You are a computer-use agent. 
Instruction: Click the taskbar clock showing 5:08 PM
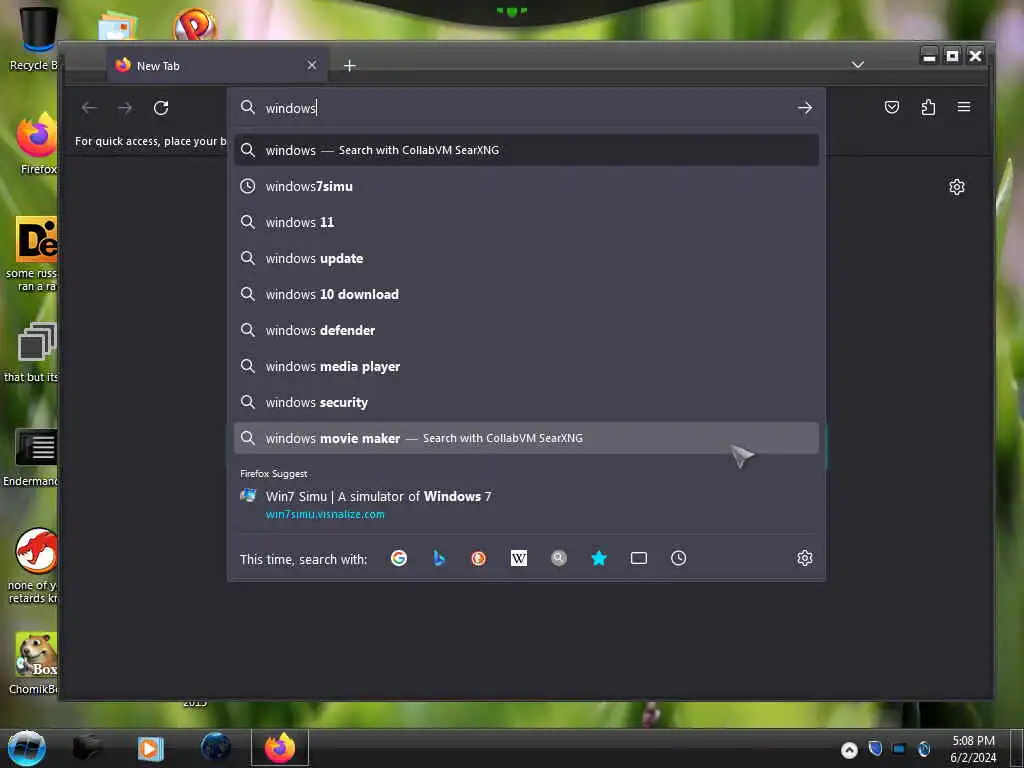pos(973,749)
